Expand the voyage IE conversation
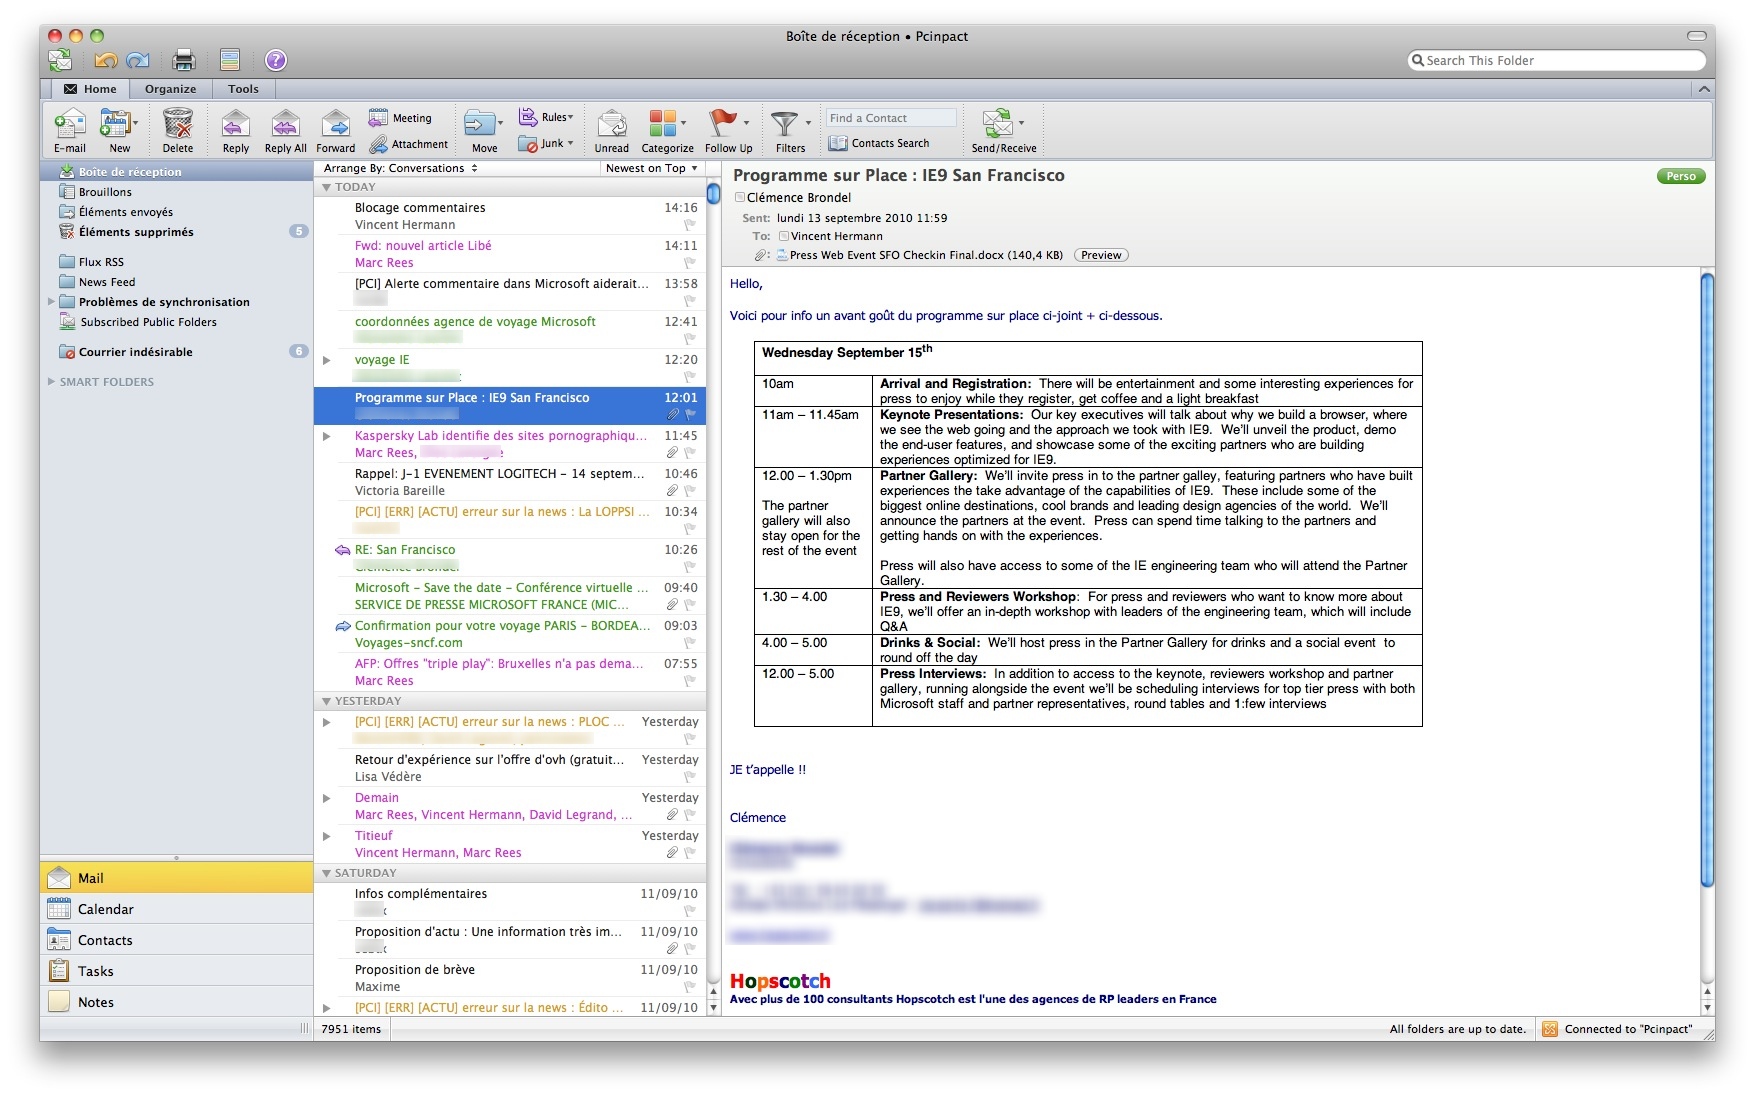1755x1096 pixels. (x=326, y=360)
